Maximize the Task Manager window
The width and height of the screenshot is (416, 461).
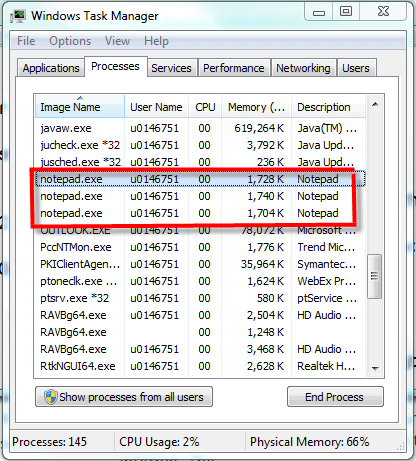coord(346,12)
